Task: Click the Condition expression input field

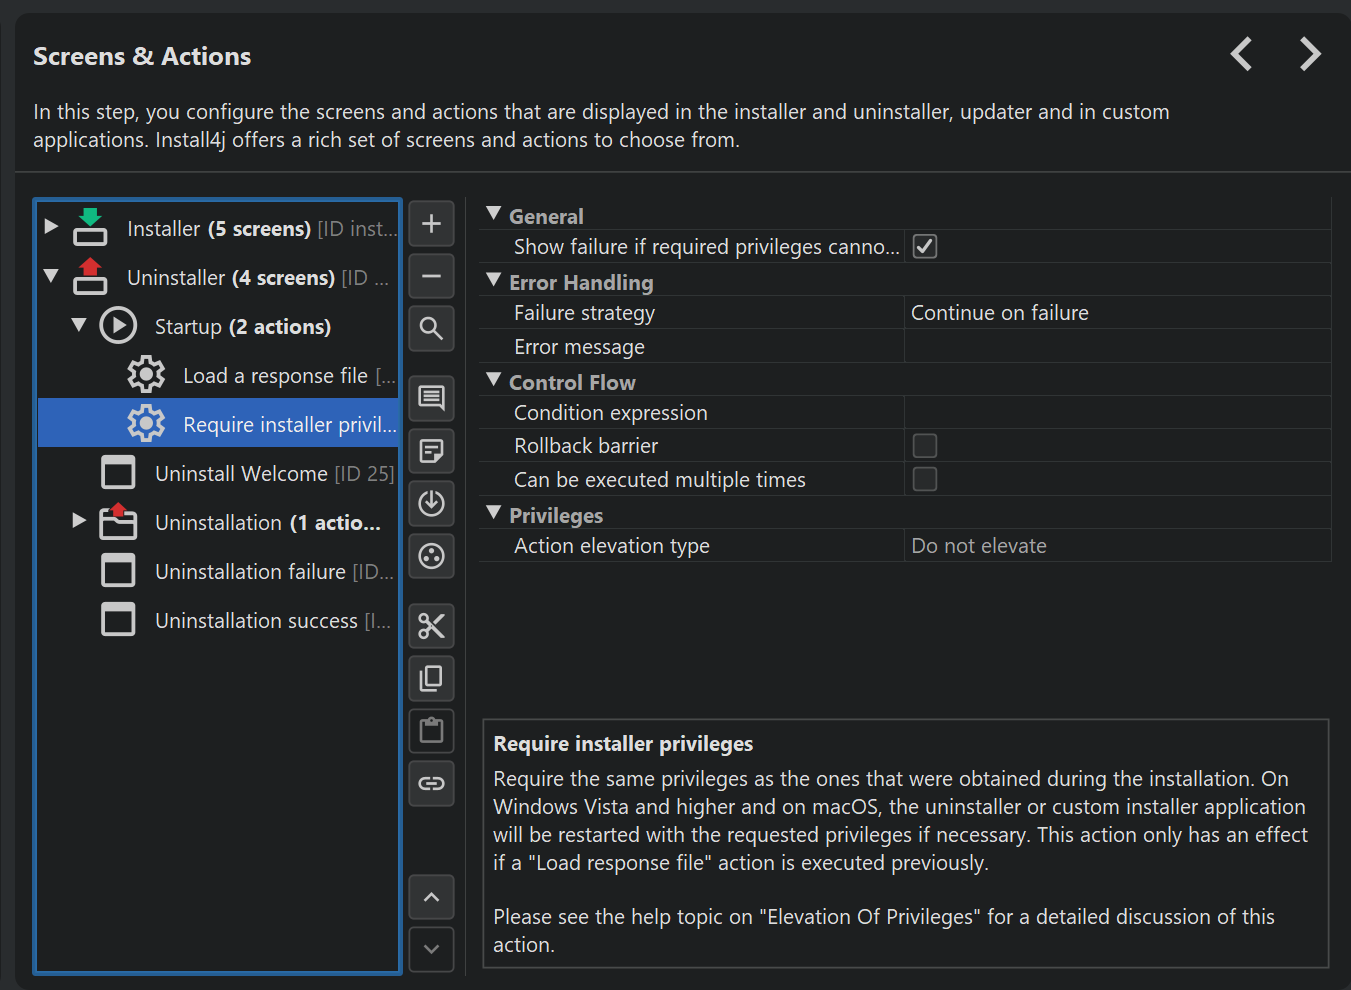Action: pyautogui.click(x=1116, y=413)
